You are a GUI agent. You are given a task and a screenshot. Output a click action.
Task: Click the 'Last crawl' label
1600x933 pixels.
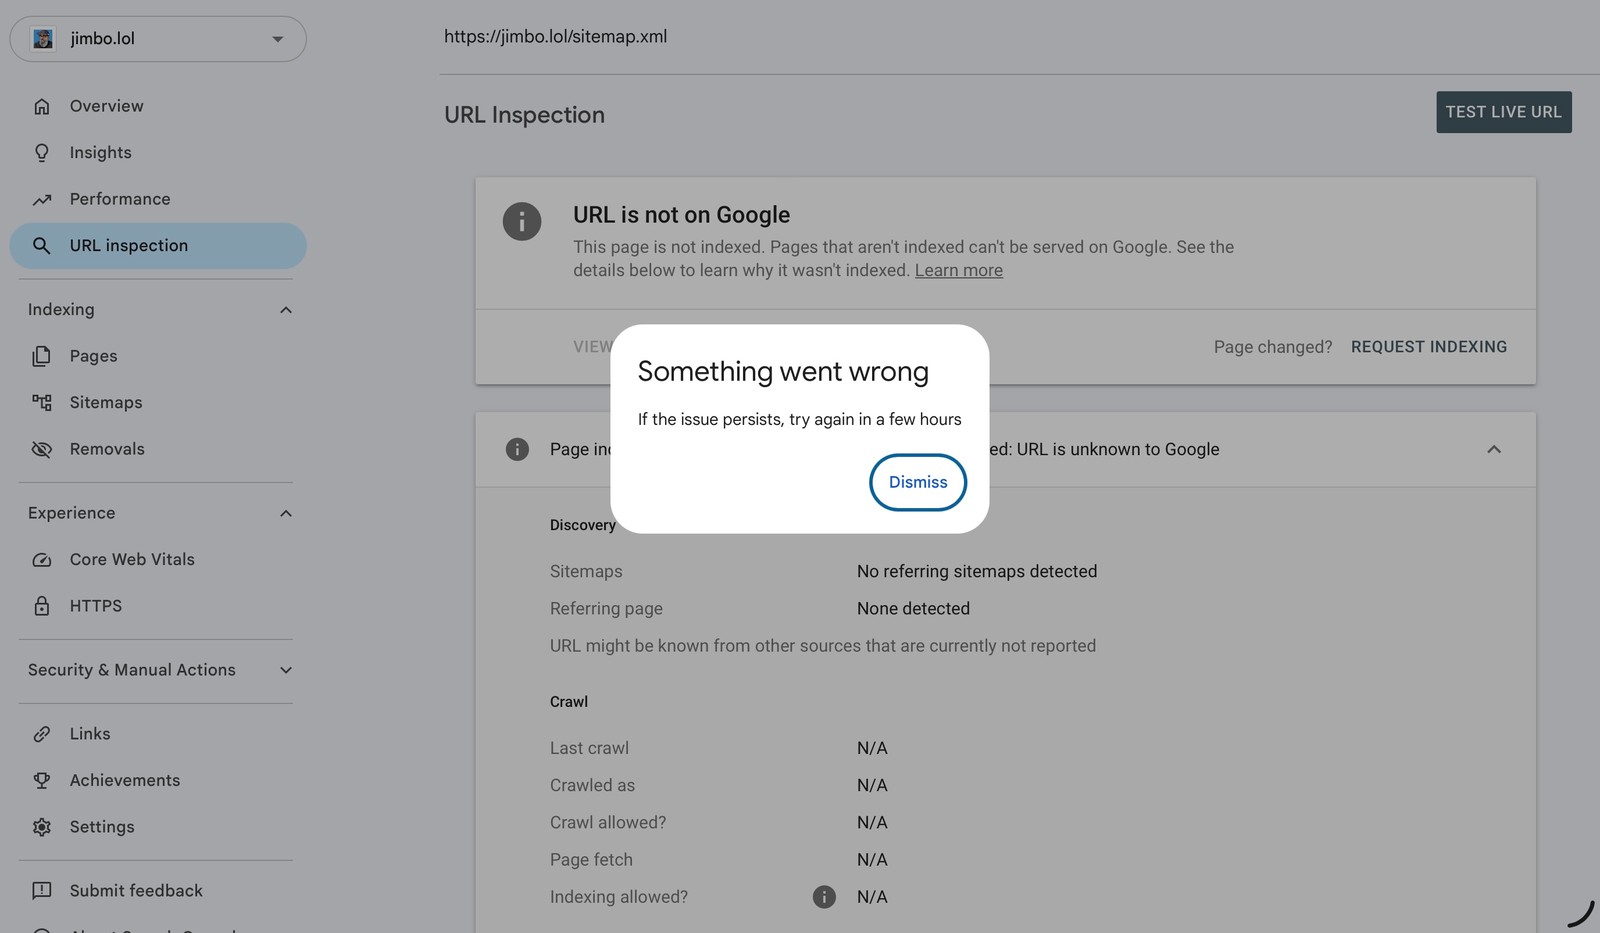(589, 748)
